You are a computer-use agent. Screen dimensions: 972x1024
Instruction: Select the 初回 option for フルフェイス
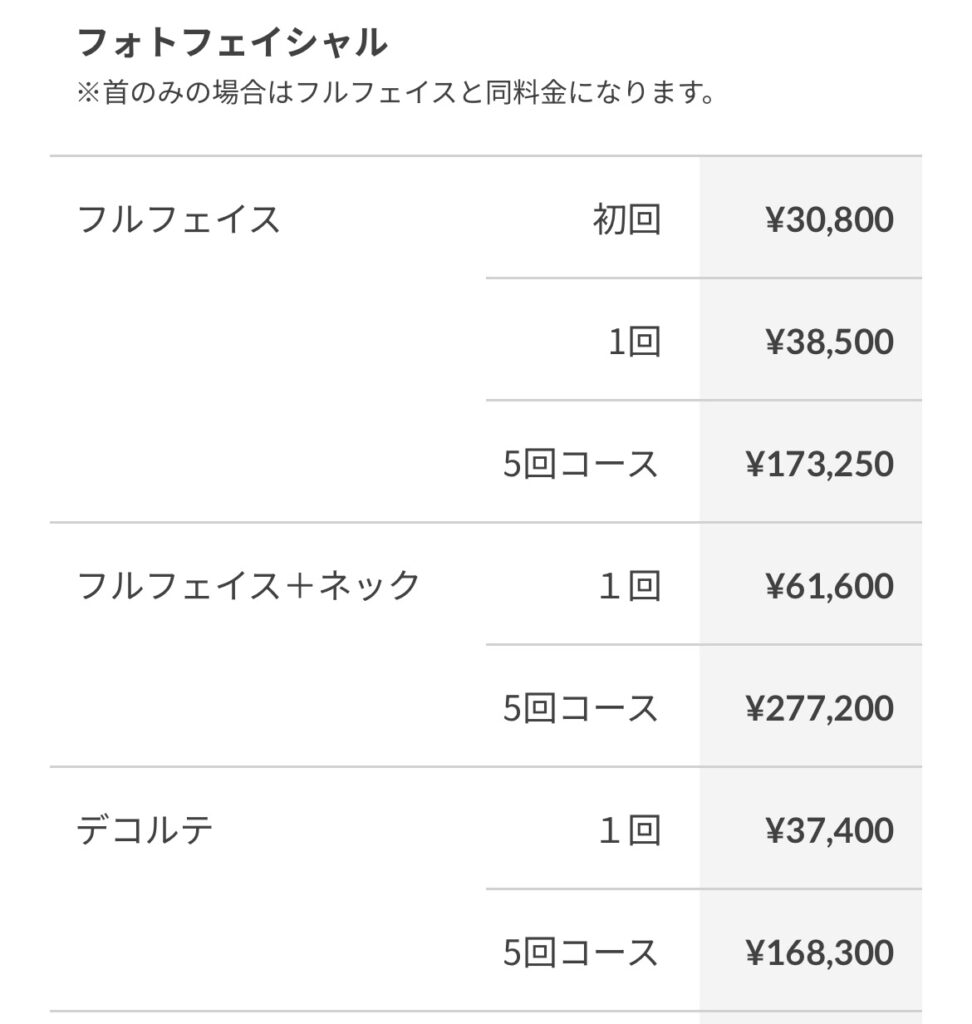627,219
